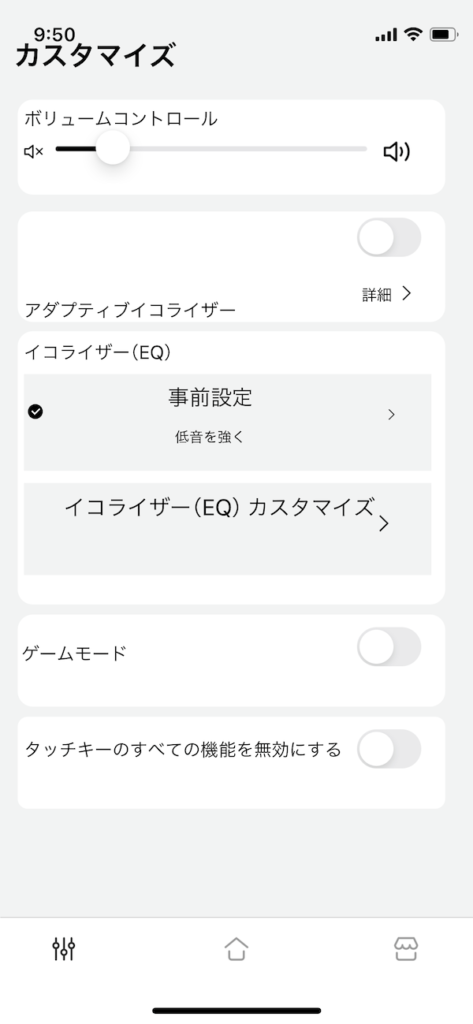Tap the checkmark beside 事前設定
Image resolution: width=473 pixels, height=1024 pixels.
pyautogui.click(x=36, y=411)
